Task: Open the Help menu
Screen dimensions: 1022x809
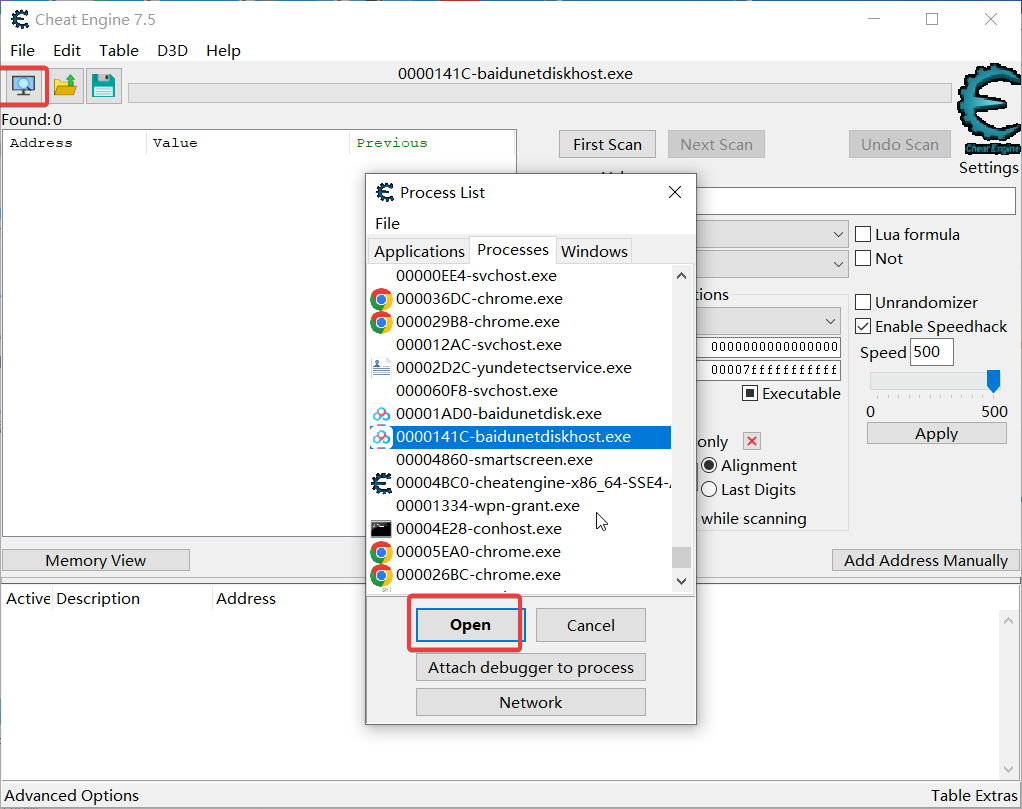Action: [223, 50]
